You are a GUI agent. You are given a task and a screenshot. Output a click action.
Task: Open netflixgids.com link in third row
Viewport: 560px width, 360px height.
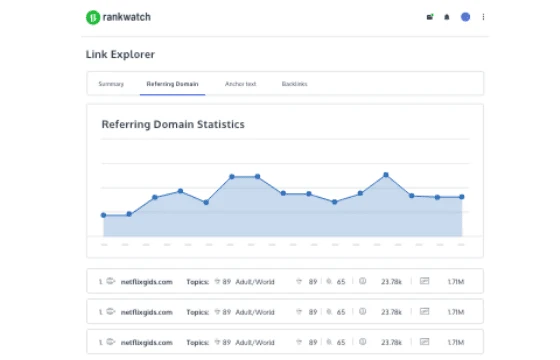pyautogui.click(x=146, y=342)
